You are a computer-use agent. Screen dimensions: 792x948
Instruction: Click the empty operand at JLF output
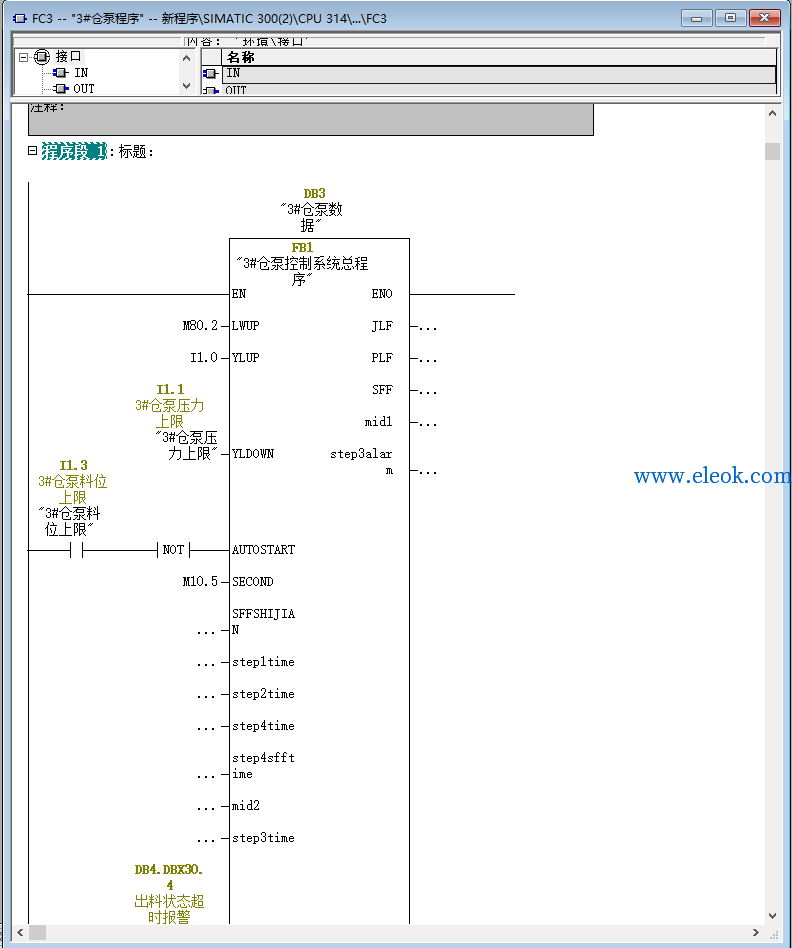click(x=427, y=327)
